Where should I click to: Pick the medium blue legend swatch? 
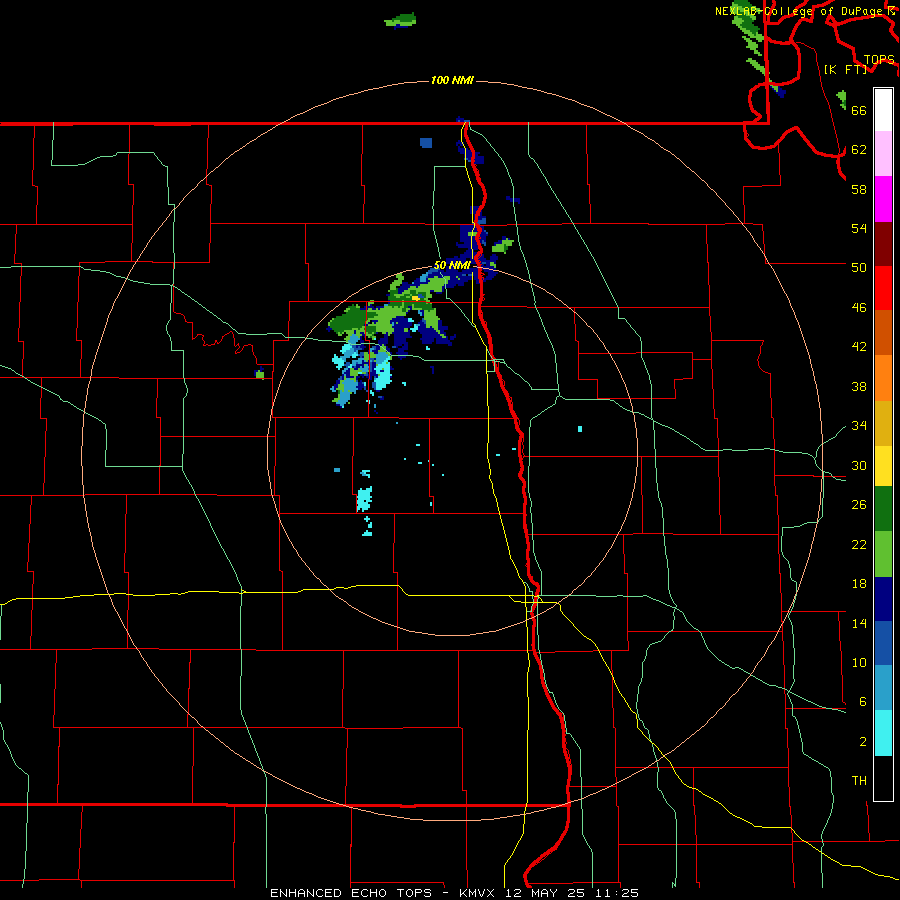[883, 643]
